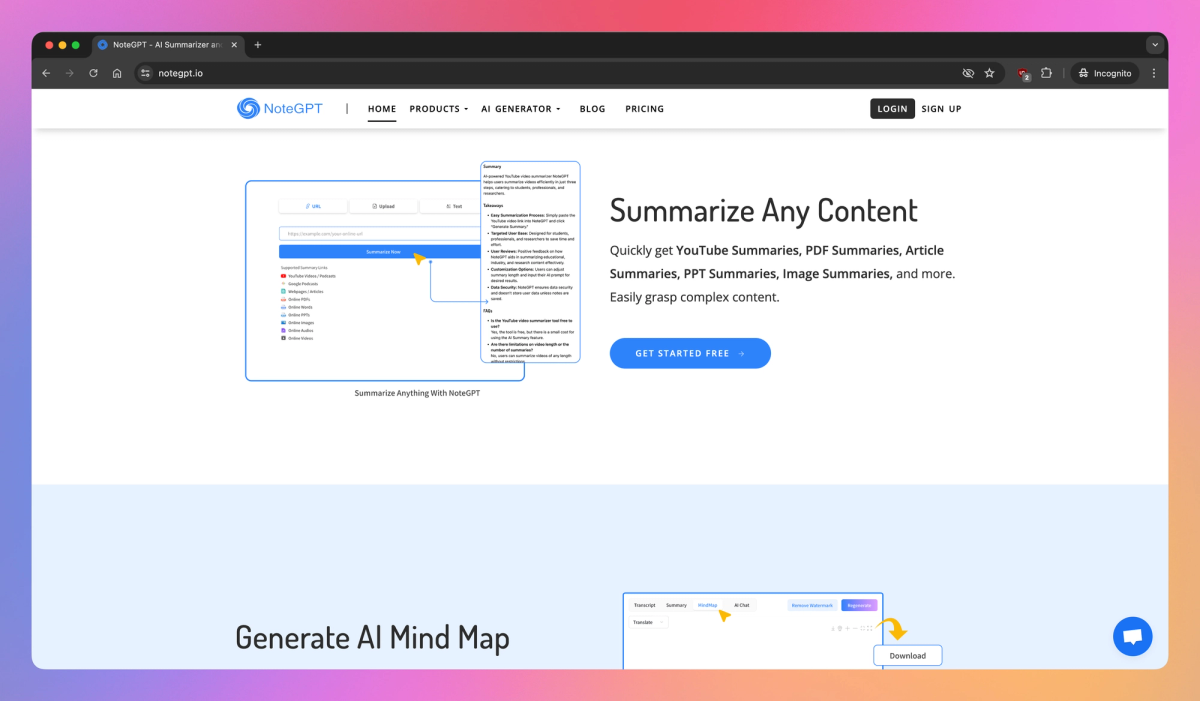Go back with the browser back arrow
Image resolution: width=1200 pixels, height=701 pixels.
click(x=46, y=73)
